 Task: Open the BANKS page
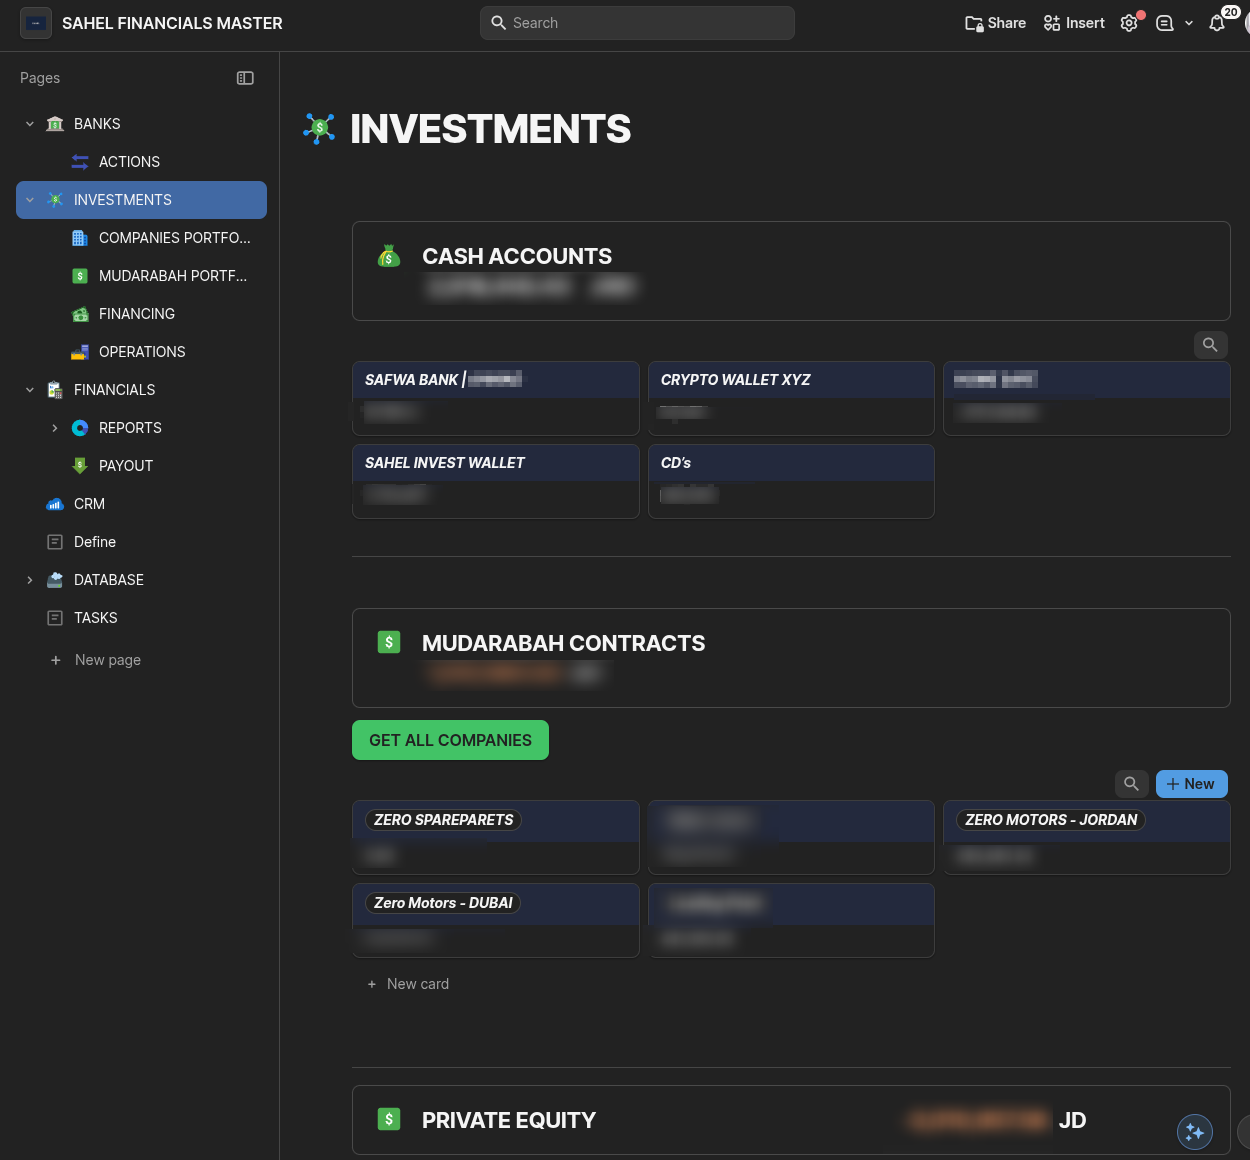pos(97,124)
